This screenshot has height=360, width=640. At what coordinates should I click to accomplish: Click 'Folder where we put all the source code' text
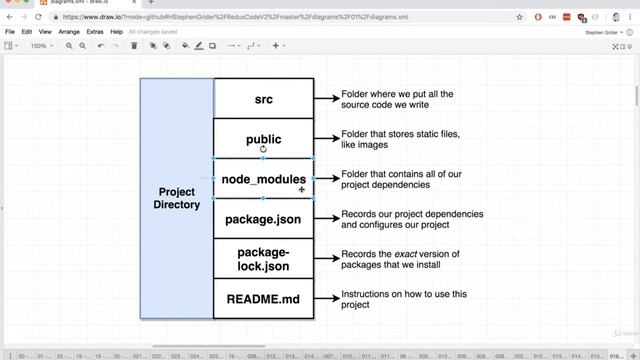click(x=397, y=99)
